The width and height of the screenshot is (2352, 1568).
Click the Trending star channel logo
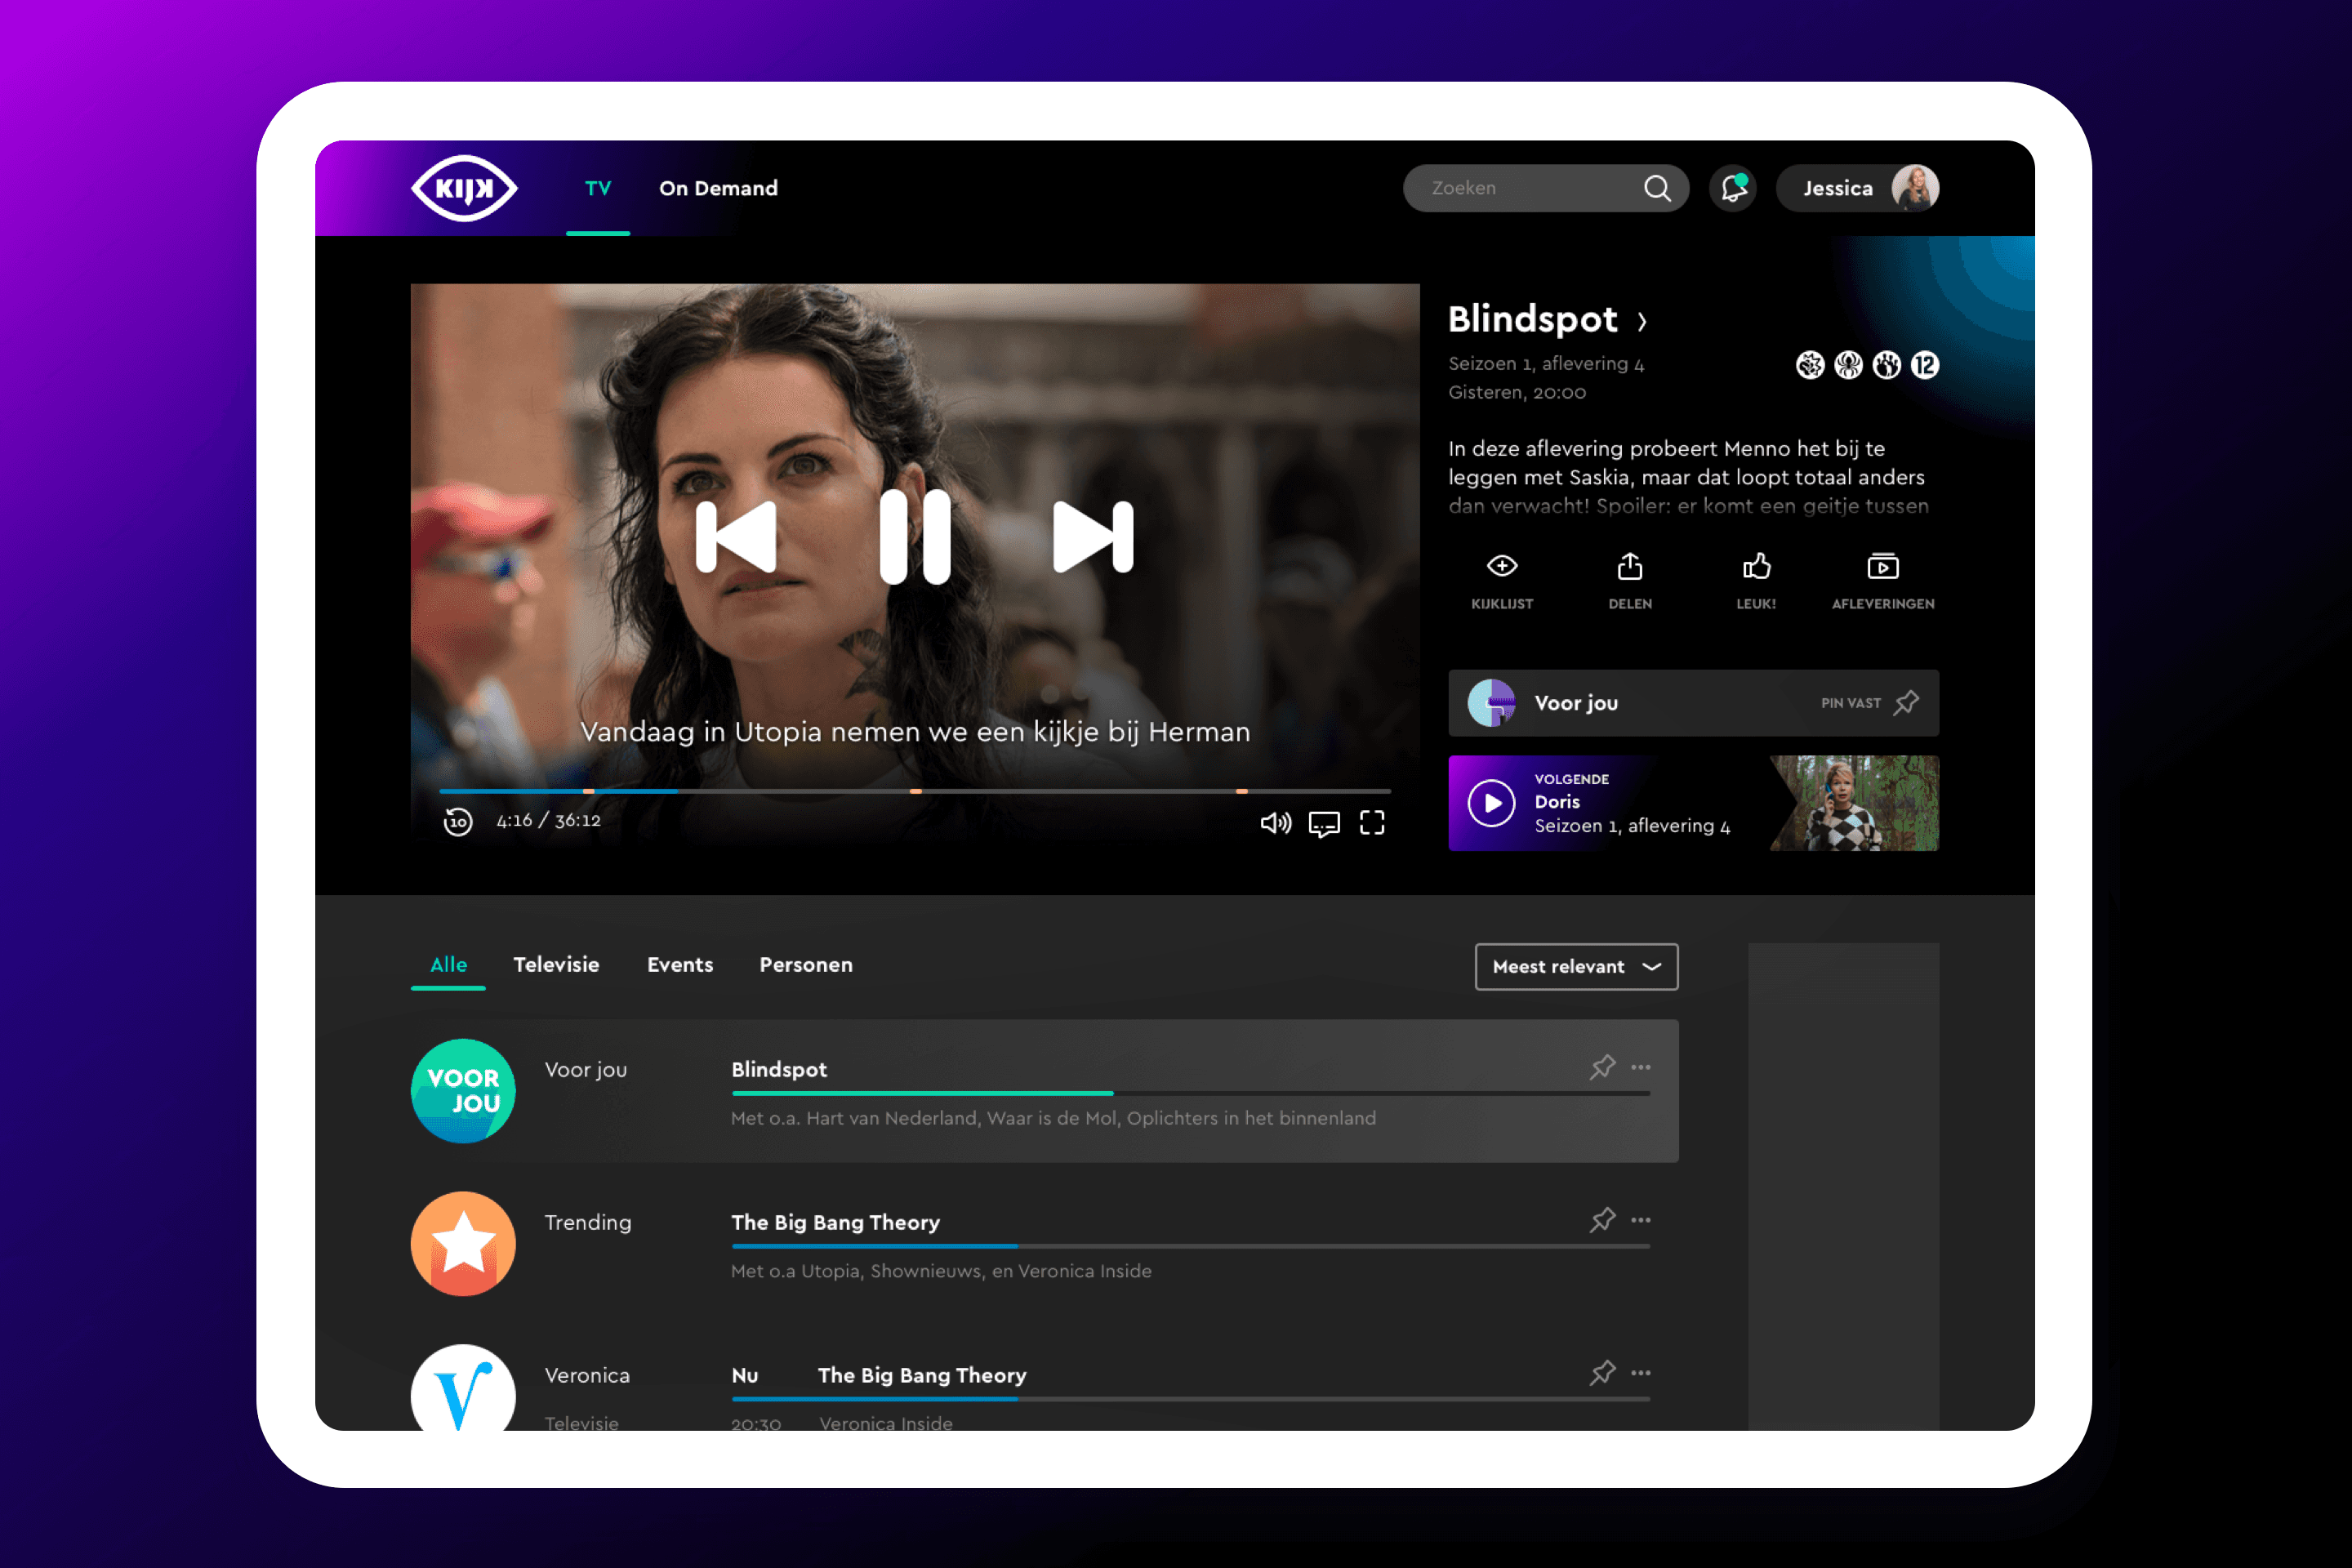[463, 1244]
